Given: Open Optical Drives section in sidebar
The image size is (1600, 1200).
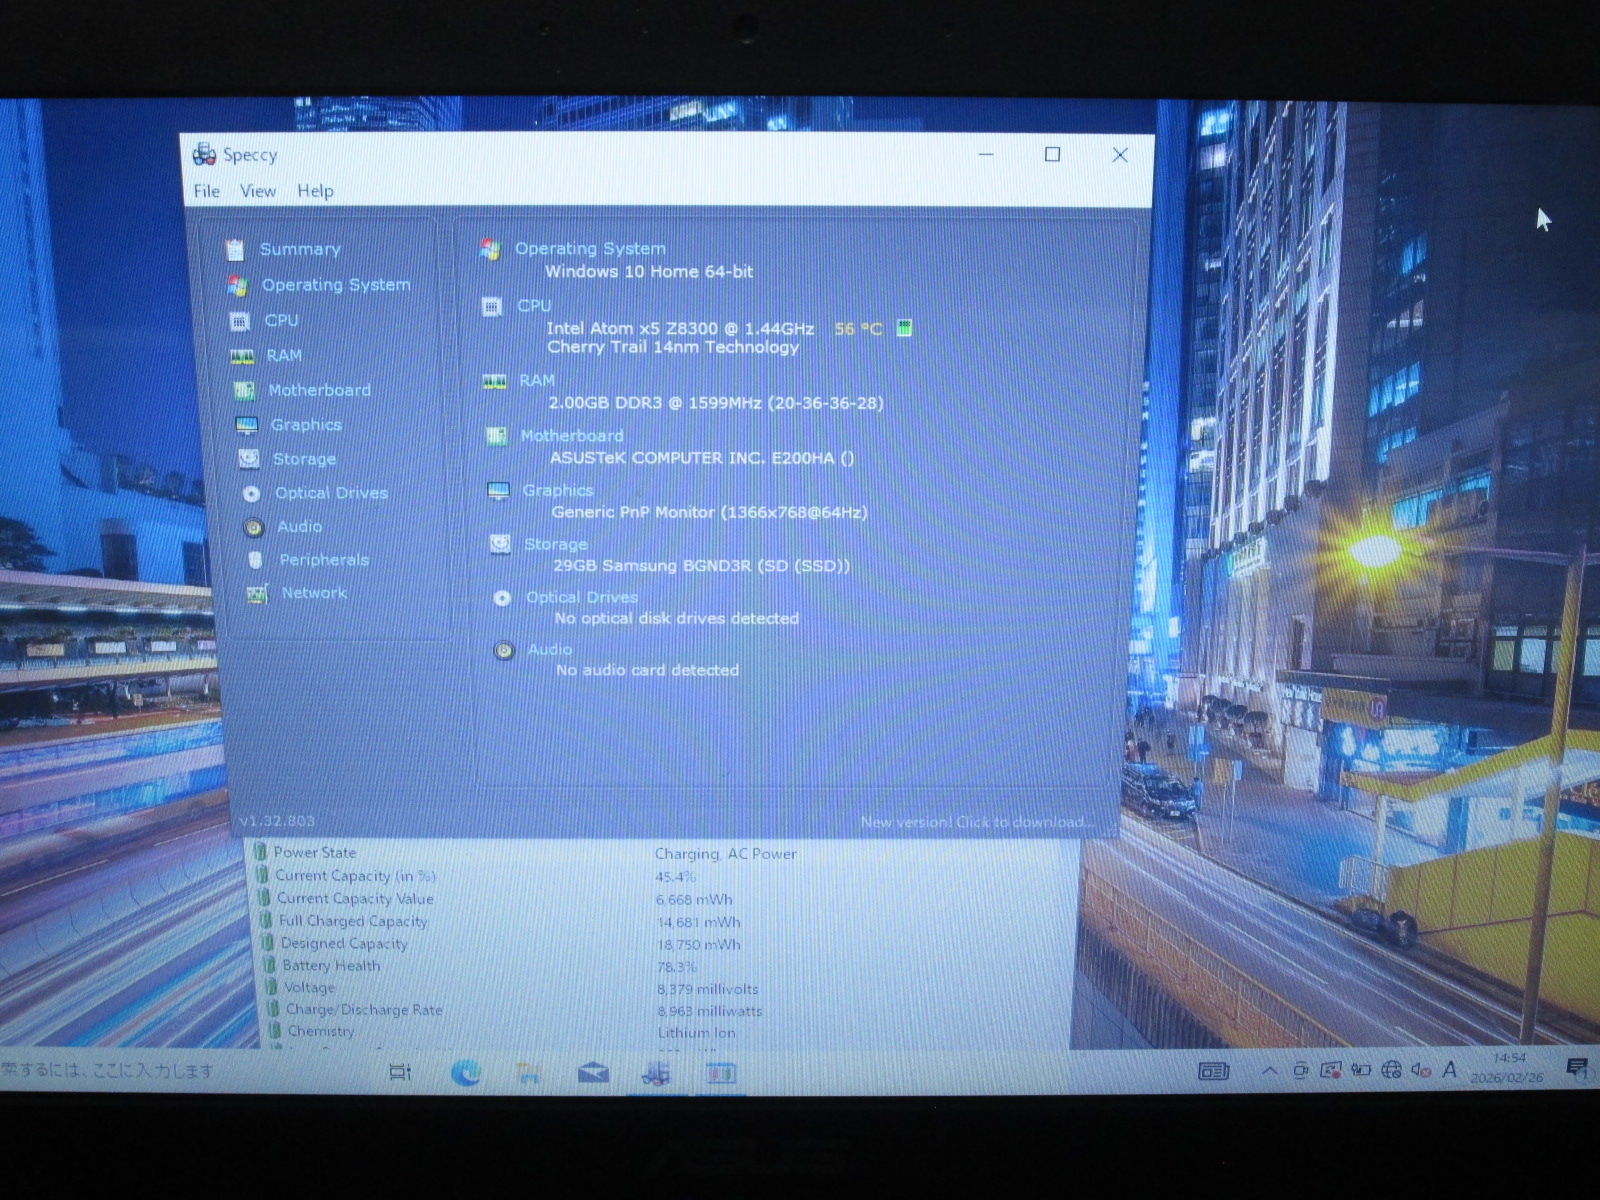Looking at the screenshot, I should (x=330, y=493).
